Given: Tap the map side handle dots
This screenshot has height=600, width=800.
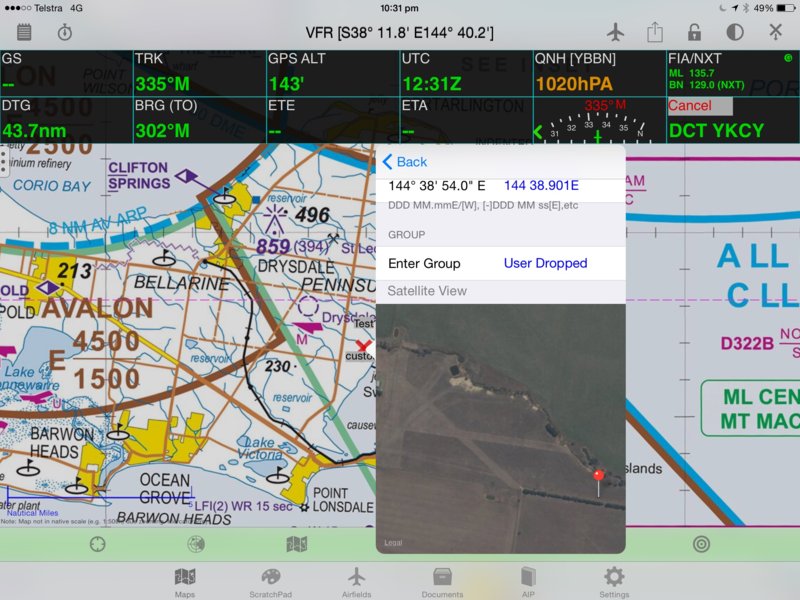Looking at the screenshot, I should tap(4, 161).
